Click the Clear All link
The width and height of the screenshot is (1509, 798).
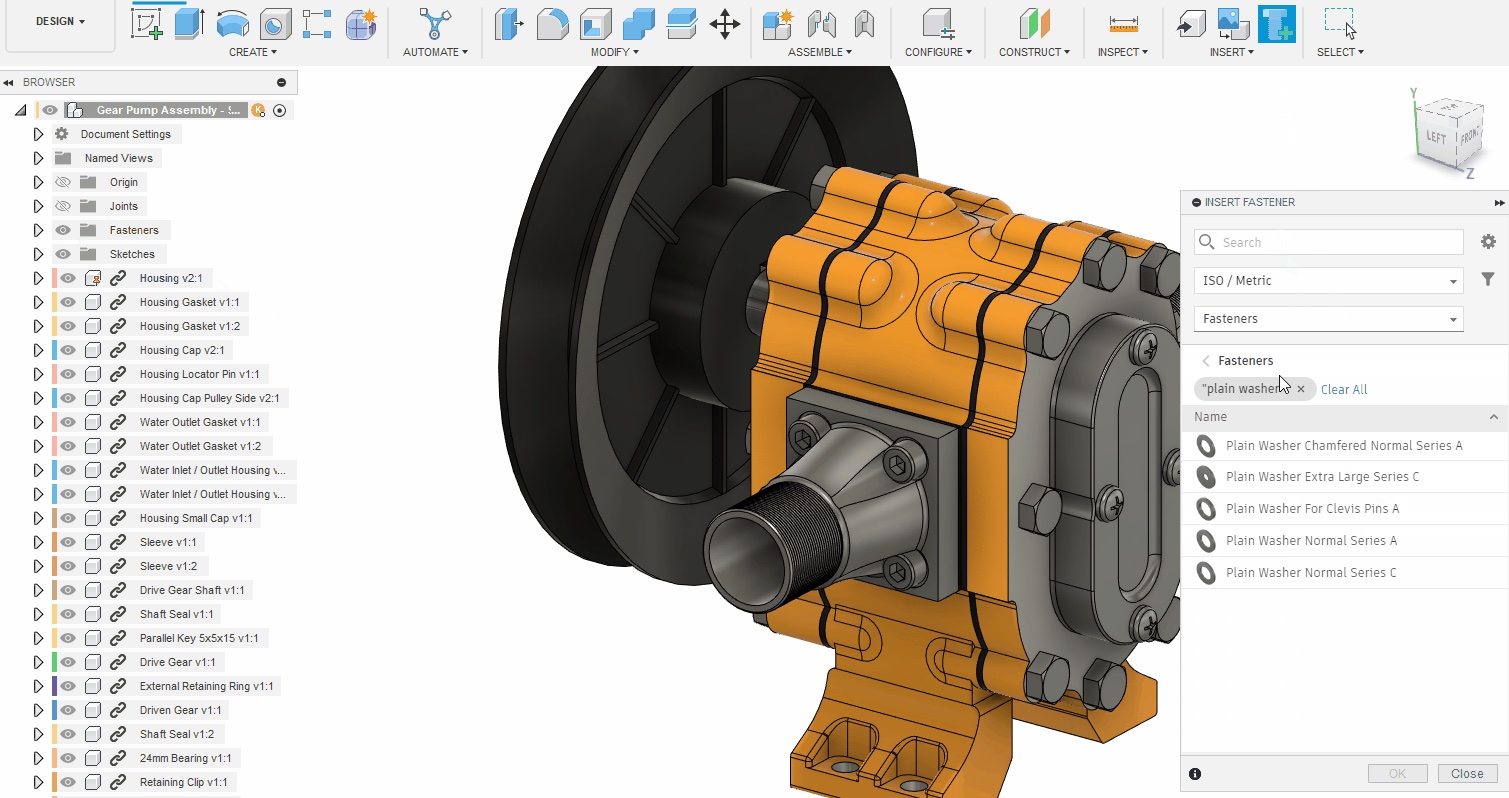pos(1343,389)
